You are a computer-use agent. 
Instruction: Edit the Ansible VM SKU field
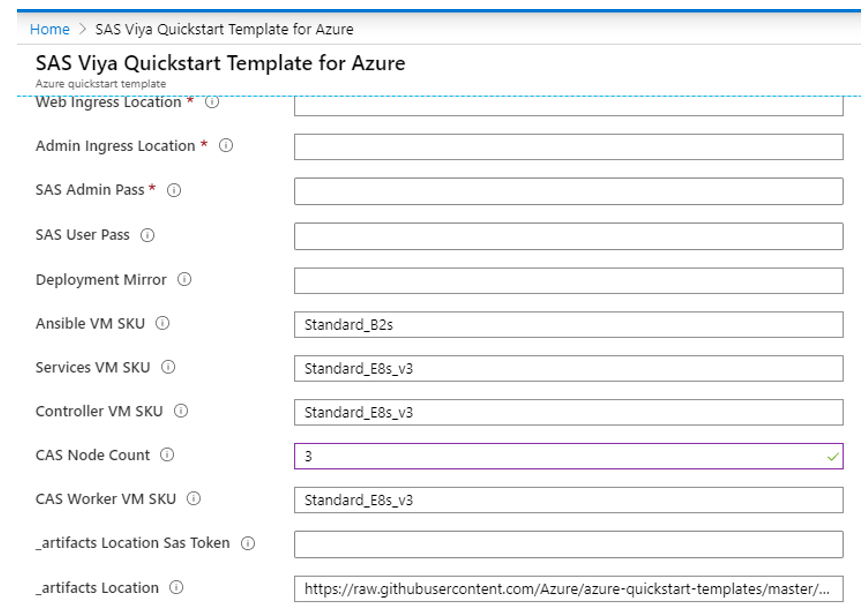point(568,325)
